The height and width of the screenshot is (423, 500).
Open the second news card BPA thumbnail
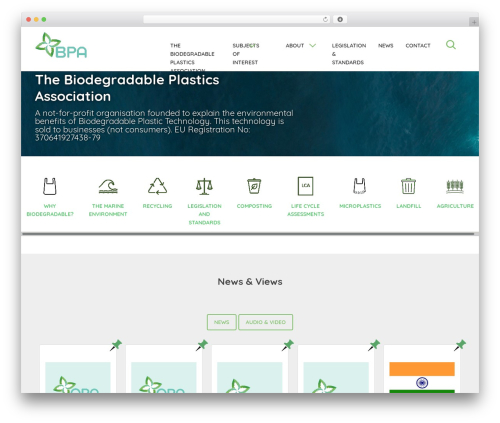pyautogui.click(x=164, y=377)
